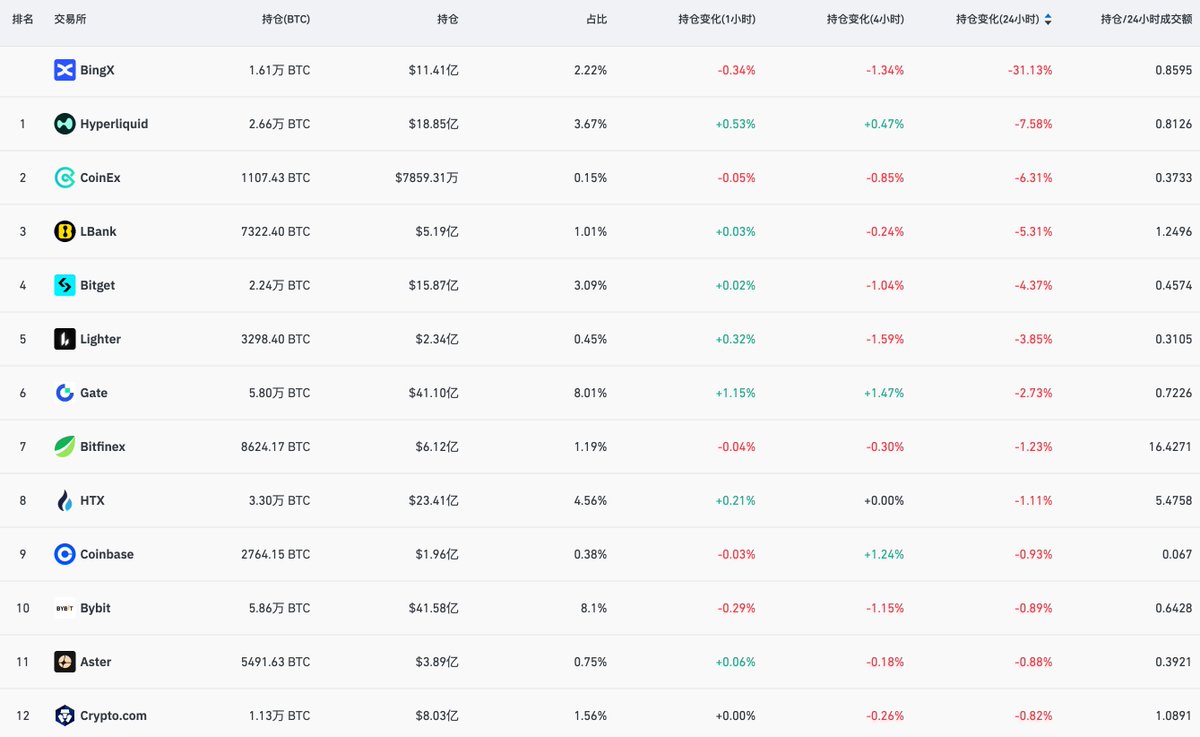The height and width of the screenshot is (737, 1200).
Task: Open the Aster exchange name link
Action: coord(96,662)
